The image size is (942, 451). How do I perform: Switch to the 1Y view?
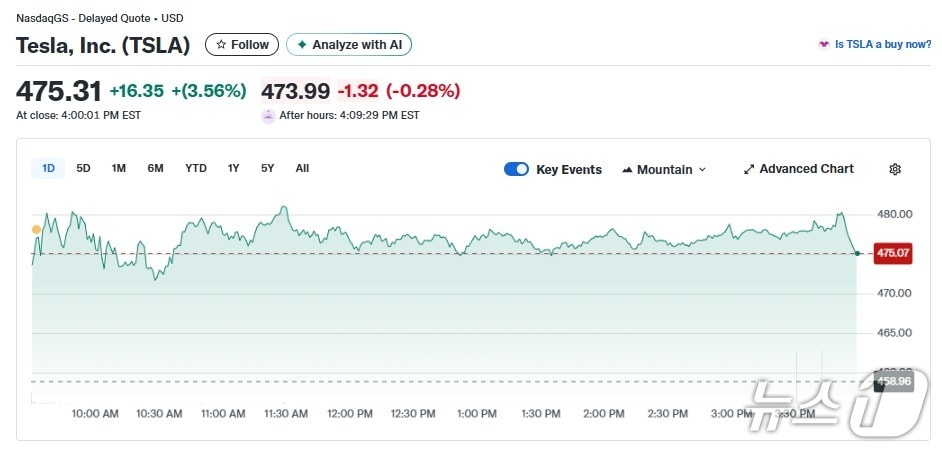click(x=233, y=168)
